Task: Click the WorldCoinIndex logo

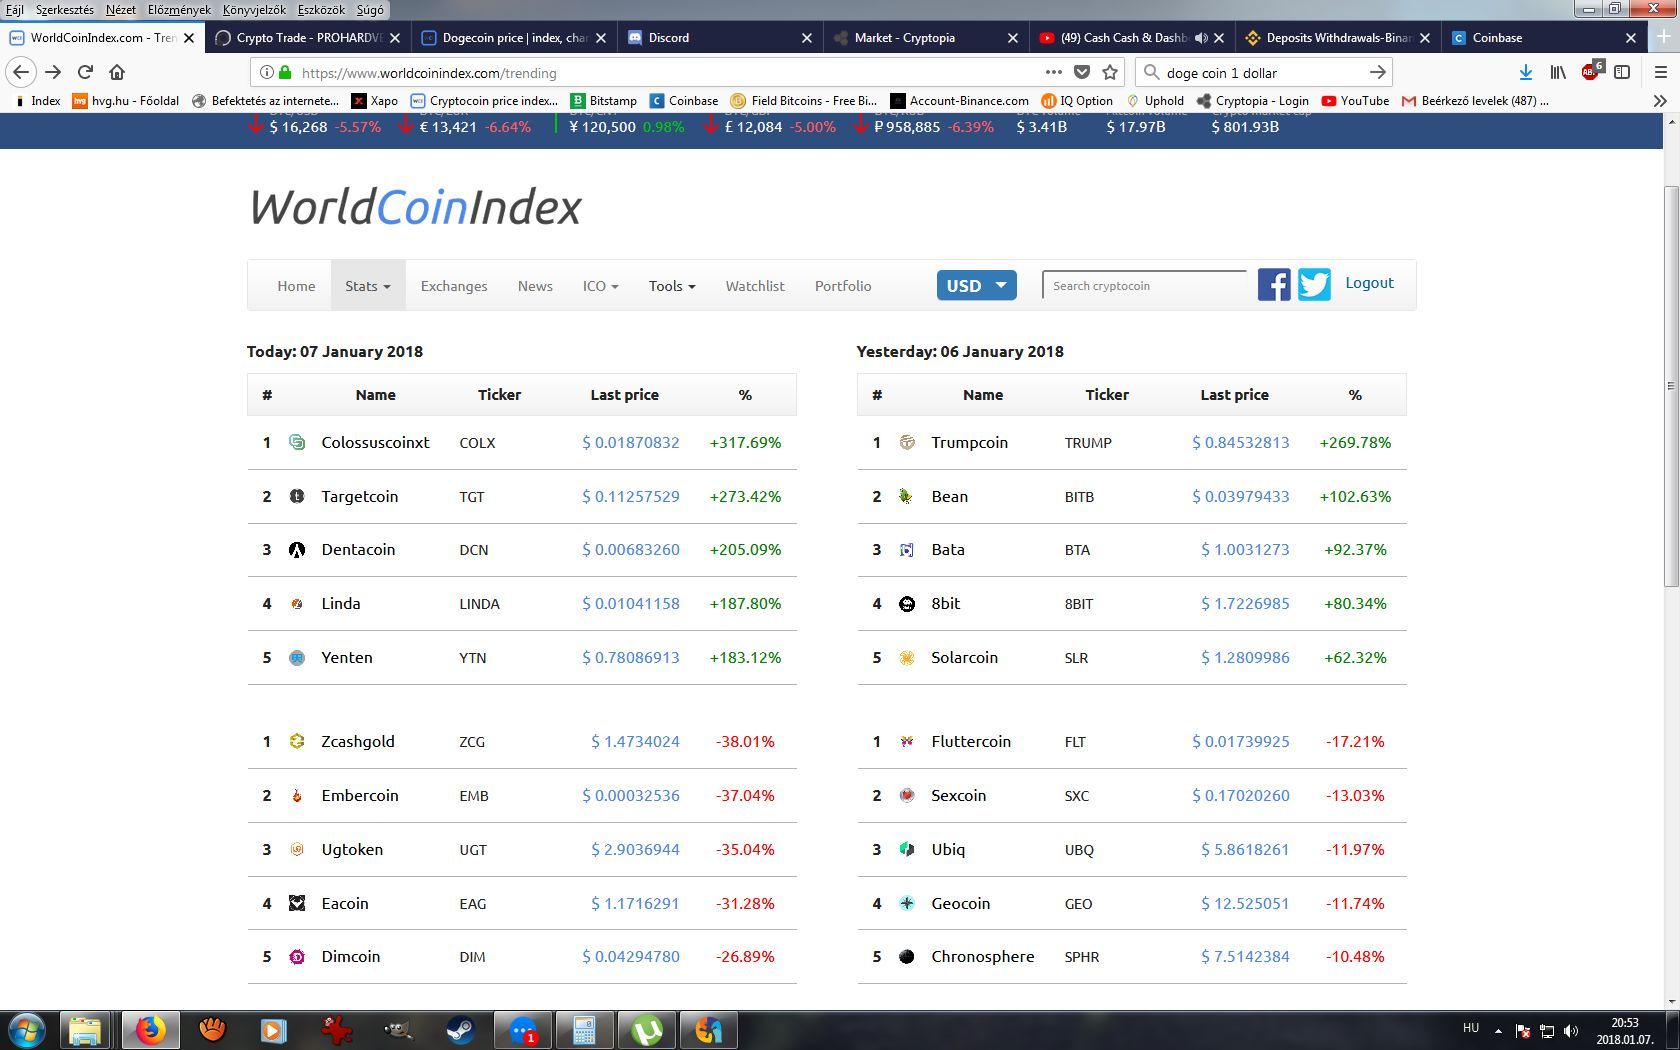Action: tap(415, 207)
